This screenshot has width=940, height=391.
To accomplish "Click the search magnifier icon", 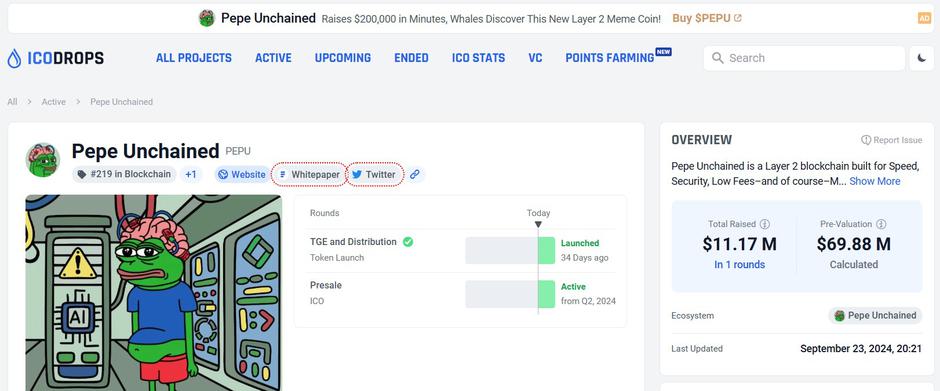I will click(717, 58).
